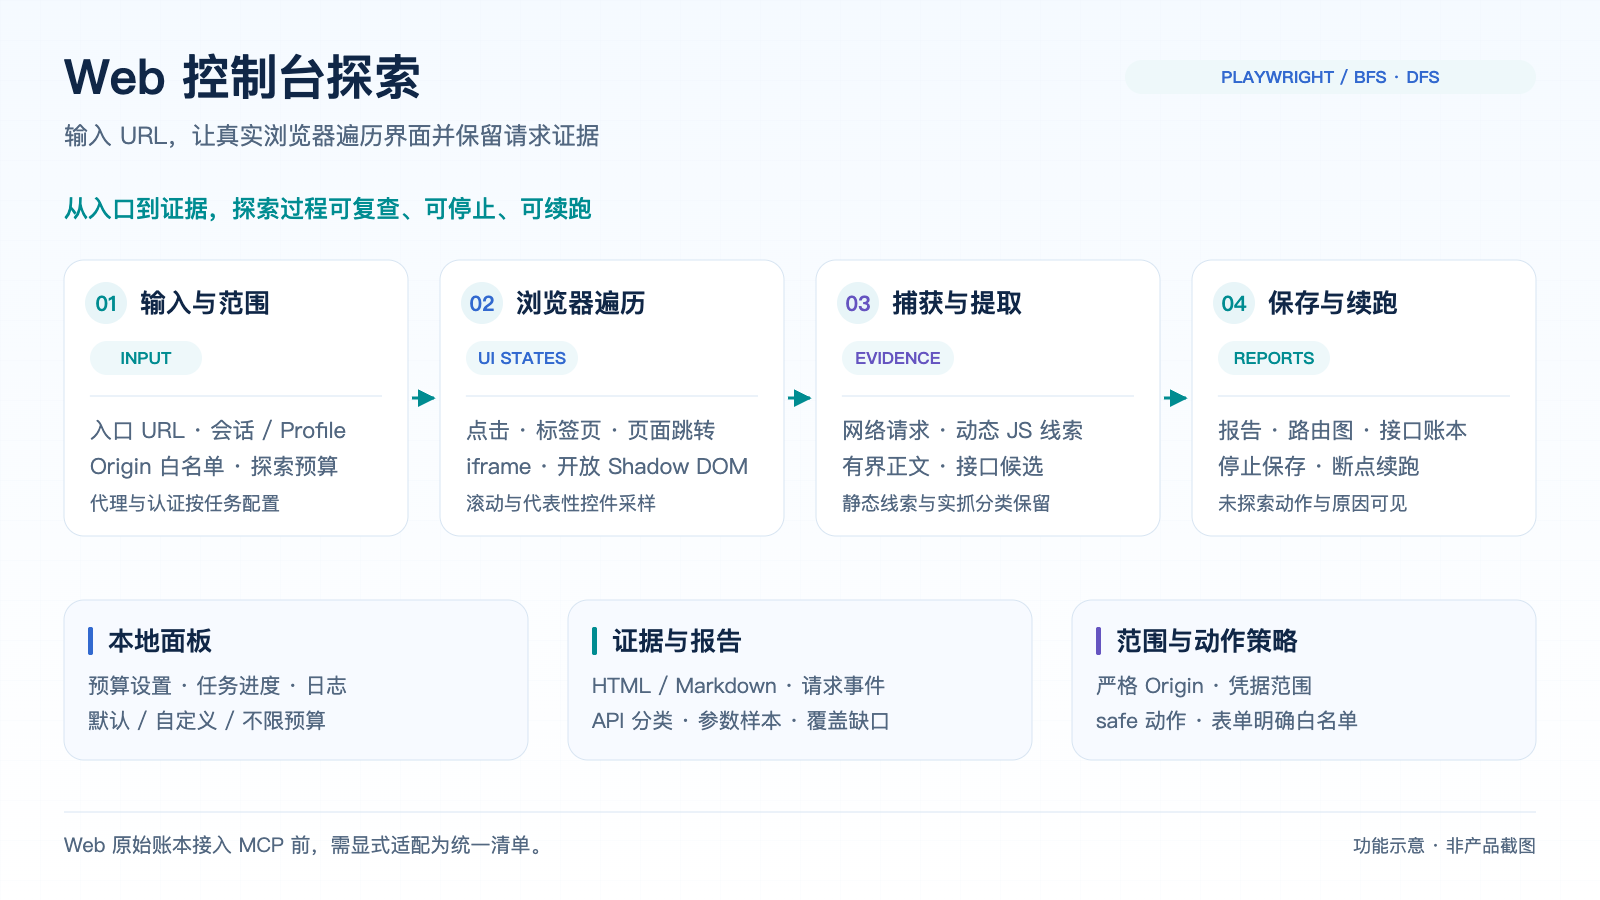Click the PLAYWRIGHT / BFS · DFS badge
This screenshot has width=1600, height=900.
pos(1330,77)
